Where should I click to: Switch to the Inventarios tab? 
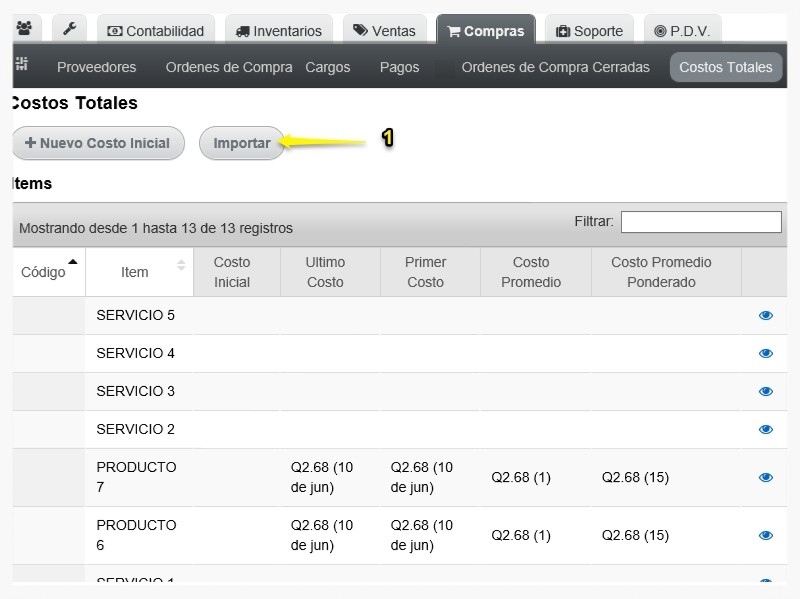(x=279, y=31)
